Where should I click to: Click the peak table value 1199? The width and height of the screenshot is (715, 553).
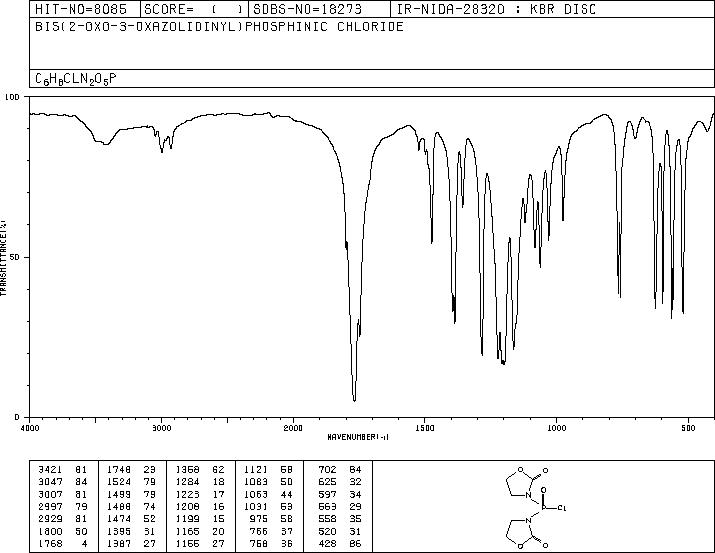tap(188, 519)
